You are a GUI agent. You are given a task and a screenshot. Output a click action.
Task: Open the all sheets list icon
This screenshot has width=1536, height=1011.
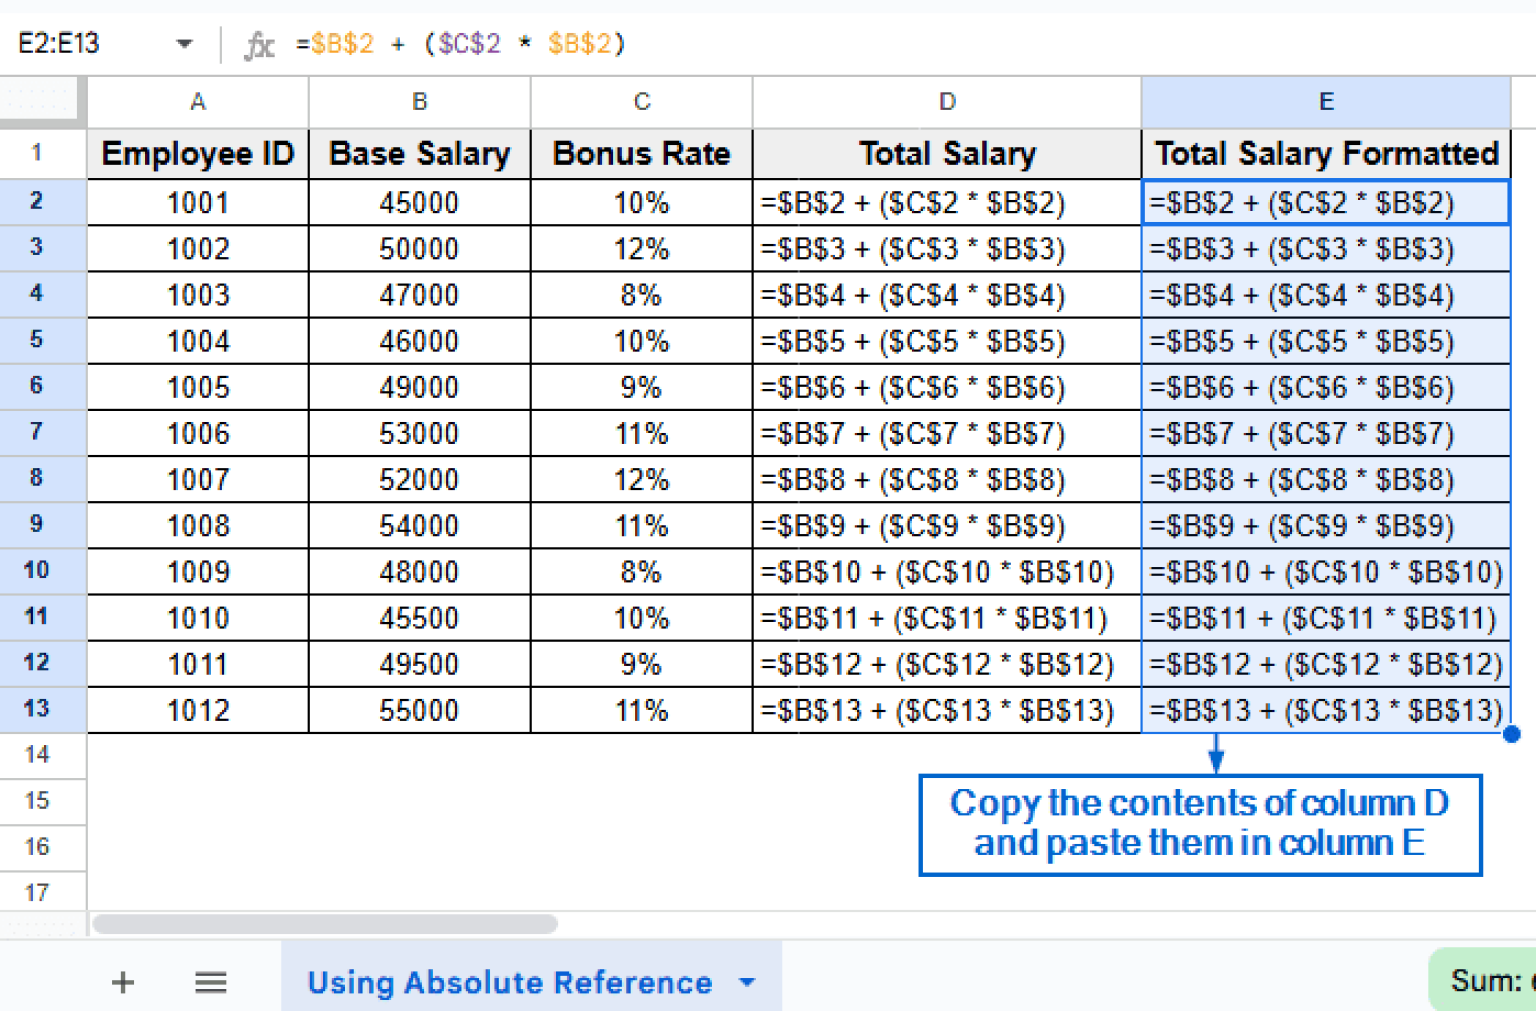tap(210, 982)
